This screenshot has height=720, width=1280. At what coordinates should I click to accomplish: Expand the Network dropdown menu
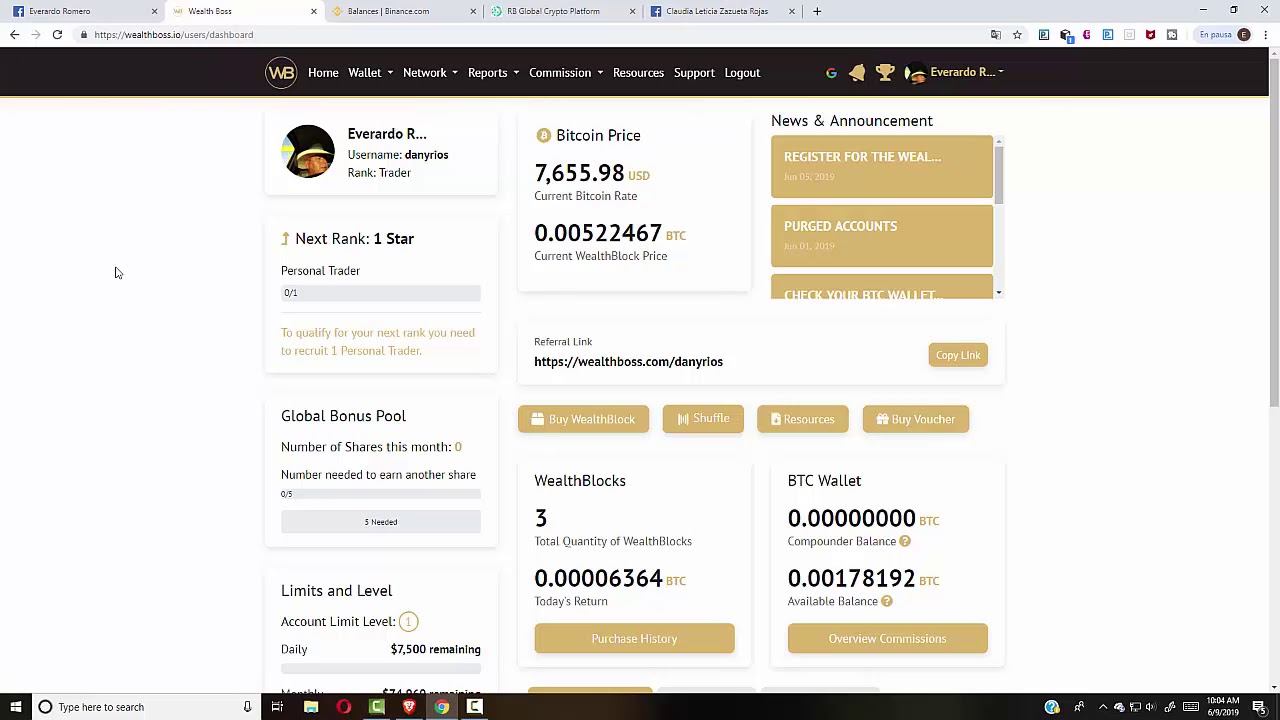click(x=430, y=73)
